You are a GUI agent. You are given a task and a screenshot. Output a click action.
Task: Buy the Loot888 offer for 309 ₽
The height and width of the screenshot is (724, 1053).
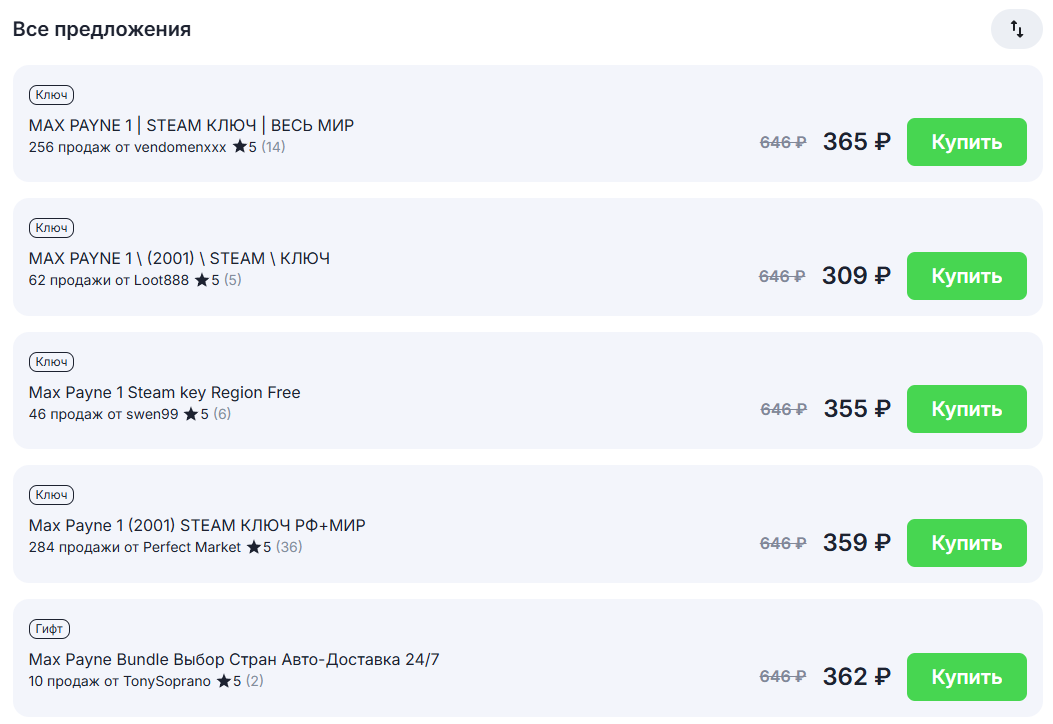click(966, 275)
